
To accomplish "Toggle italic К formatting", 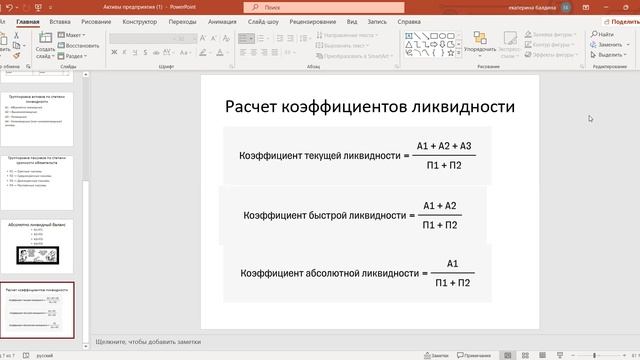I will point(124,52).
